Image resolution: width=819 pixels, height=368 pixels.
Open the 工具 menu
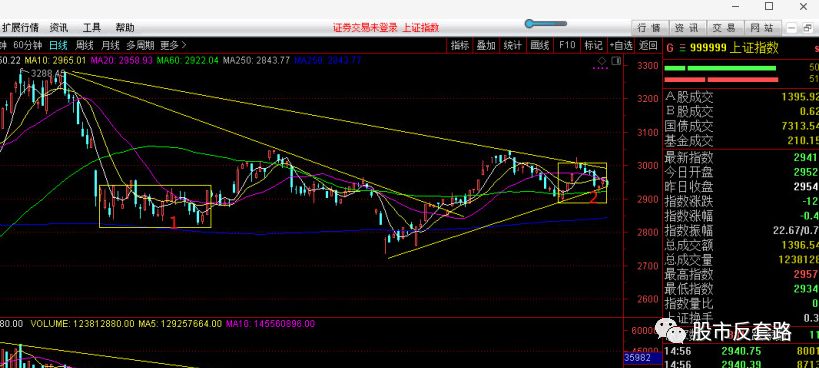91,28
